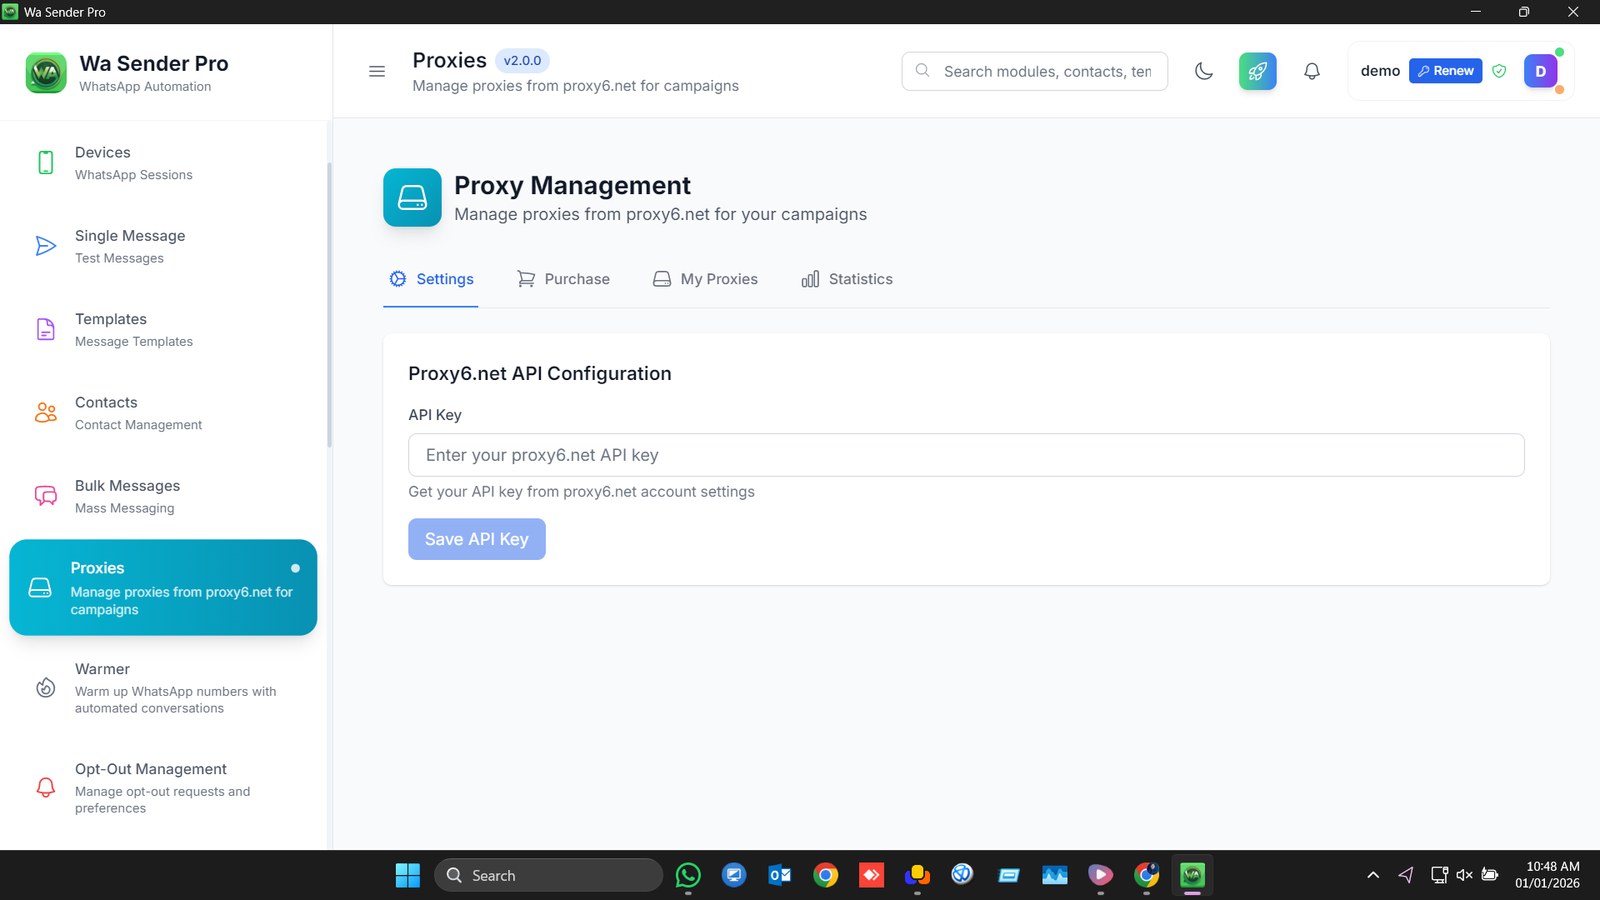Open the Warmer conversation warm-up tool

pos(102,688)
